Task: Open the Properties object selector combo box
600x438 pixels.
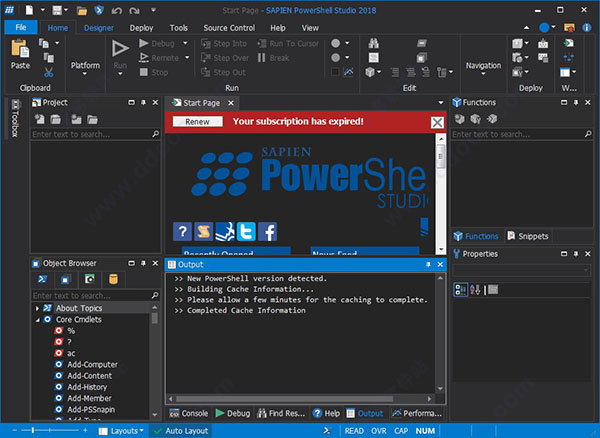Action: [521, 270]
